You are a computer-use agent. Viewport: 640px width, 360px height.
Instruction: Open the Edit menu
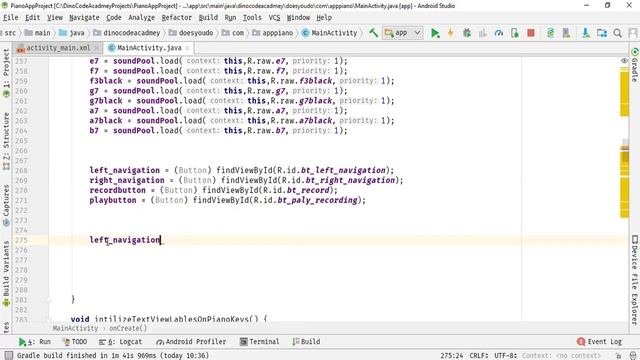32,18
